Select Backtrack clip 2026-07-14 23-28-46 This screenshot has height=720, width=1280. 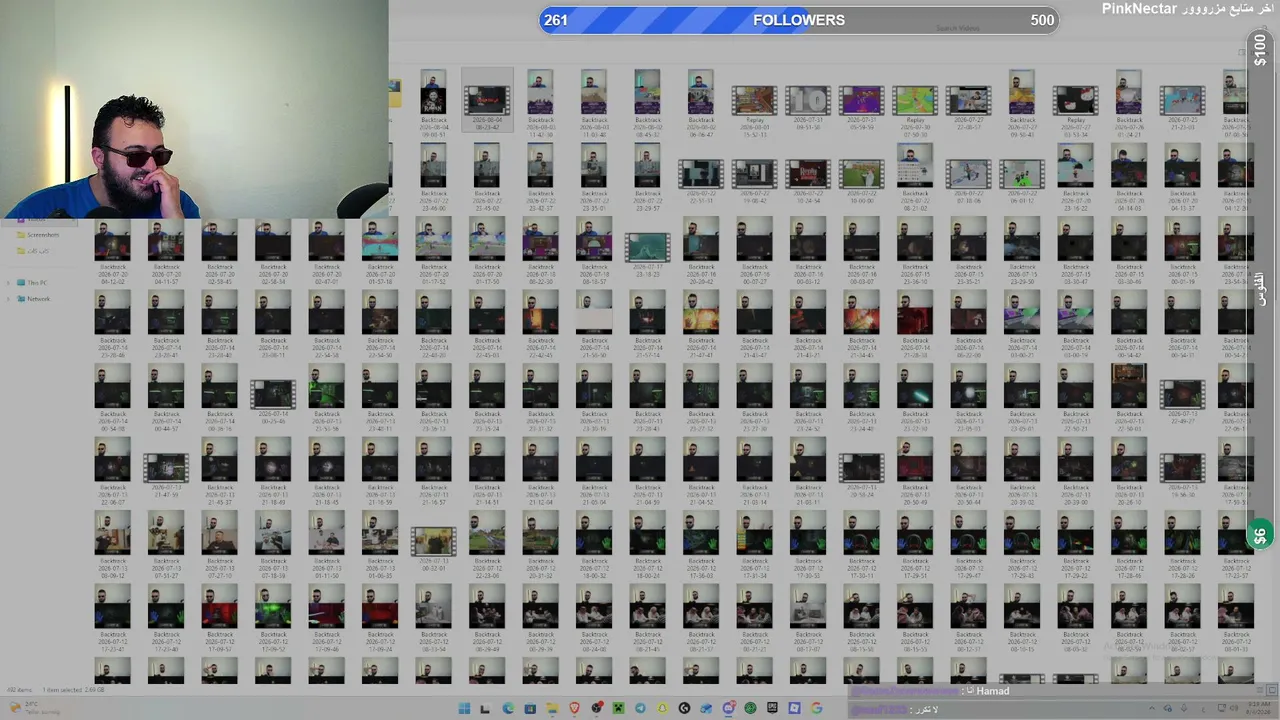pyautogui.click(x=112, y=325)
